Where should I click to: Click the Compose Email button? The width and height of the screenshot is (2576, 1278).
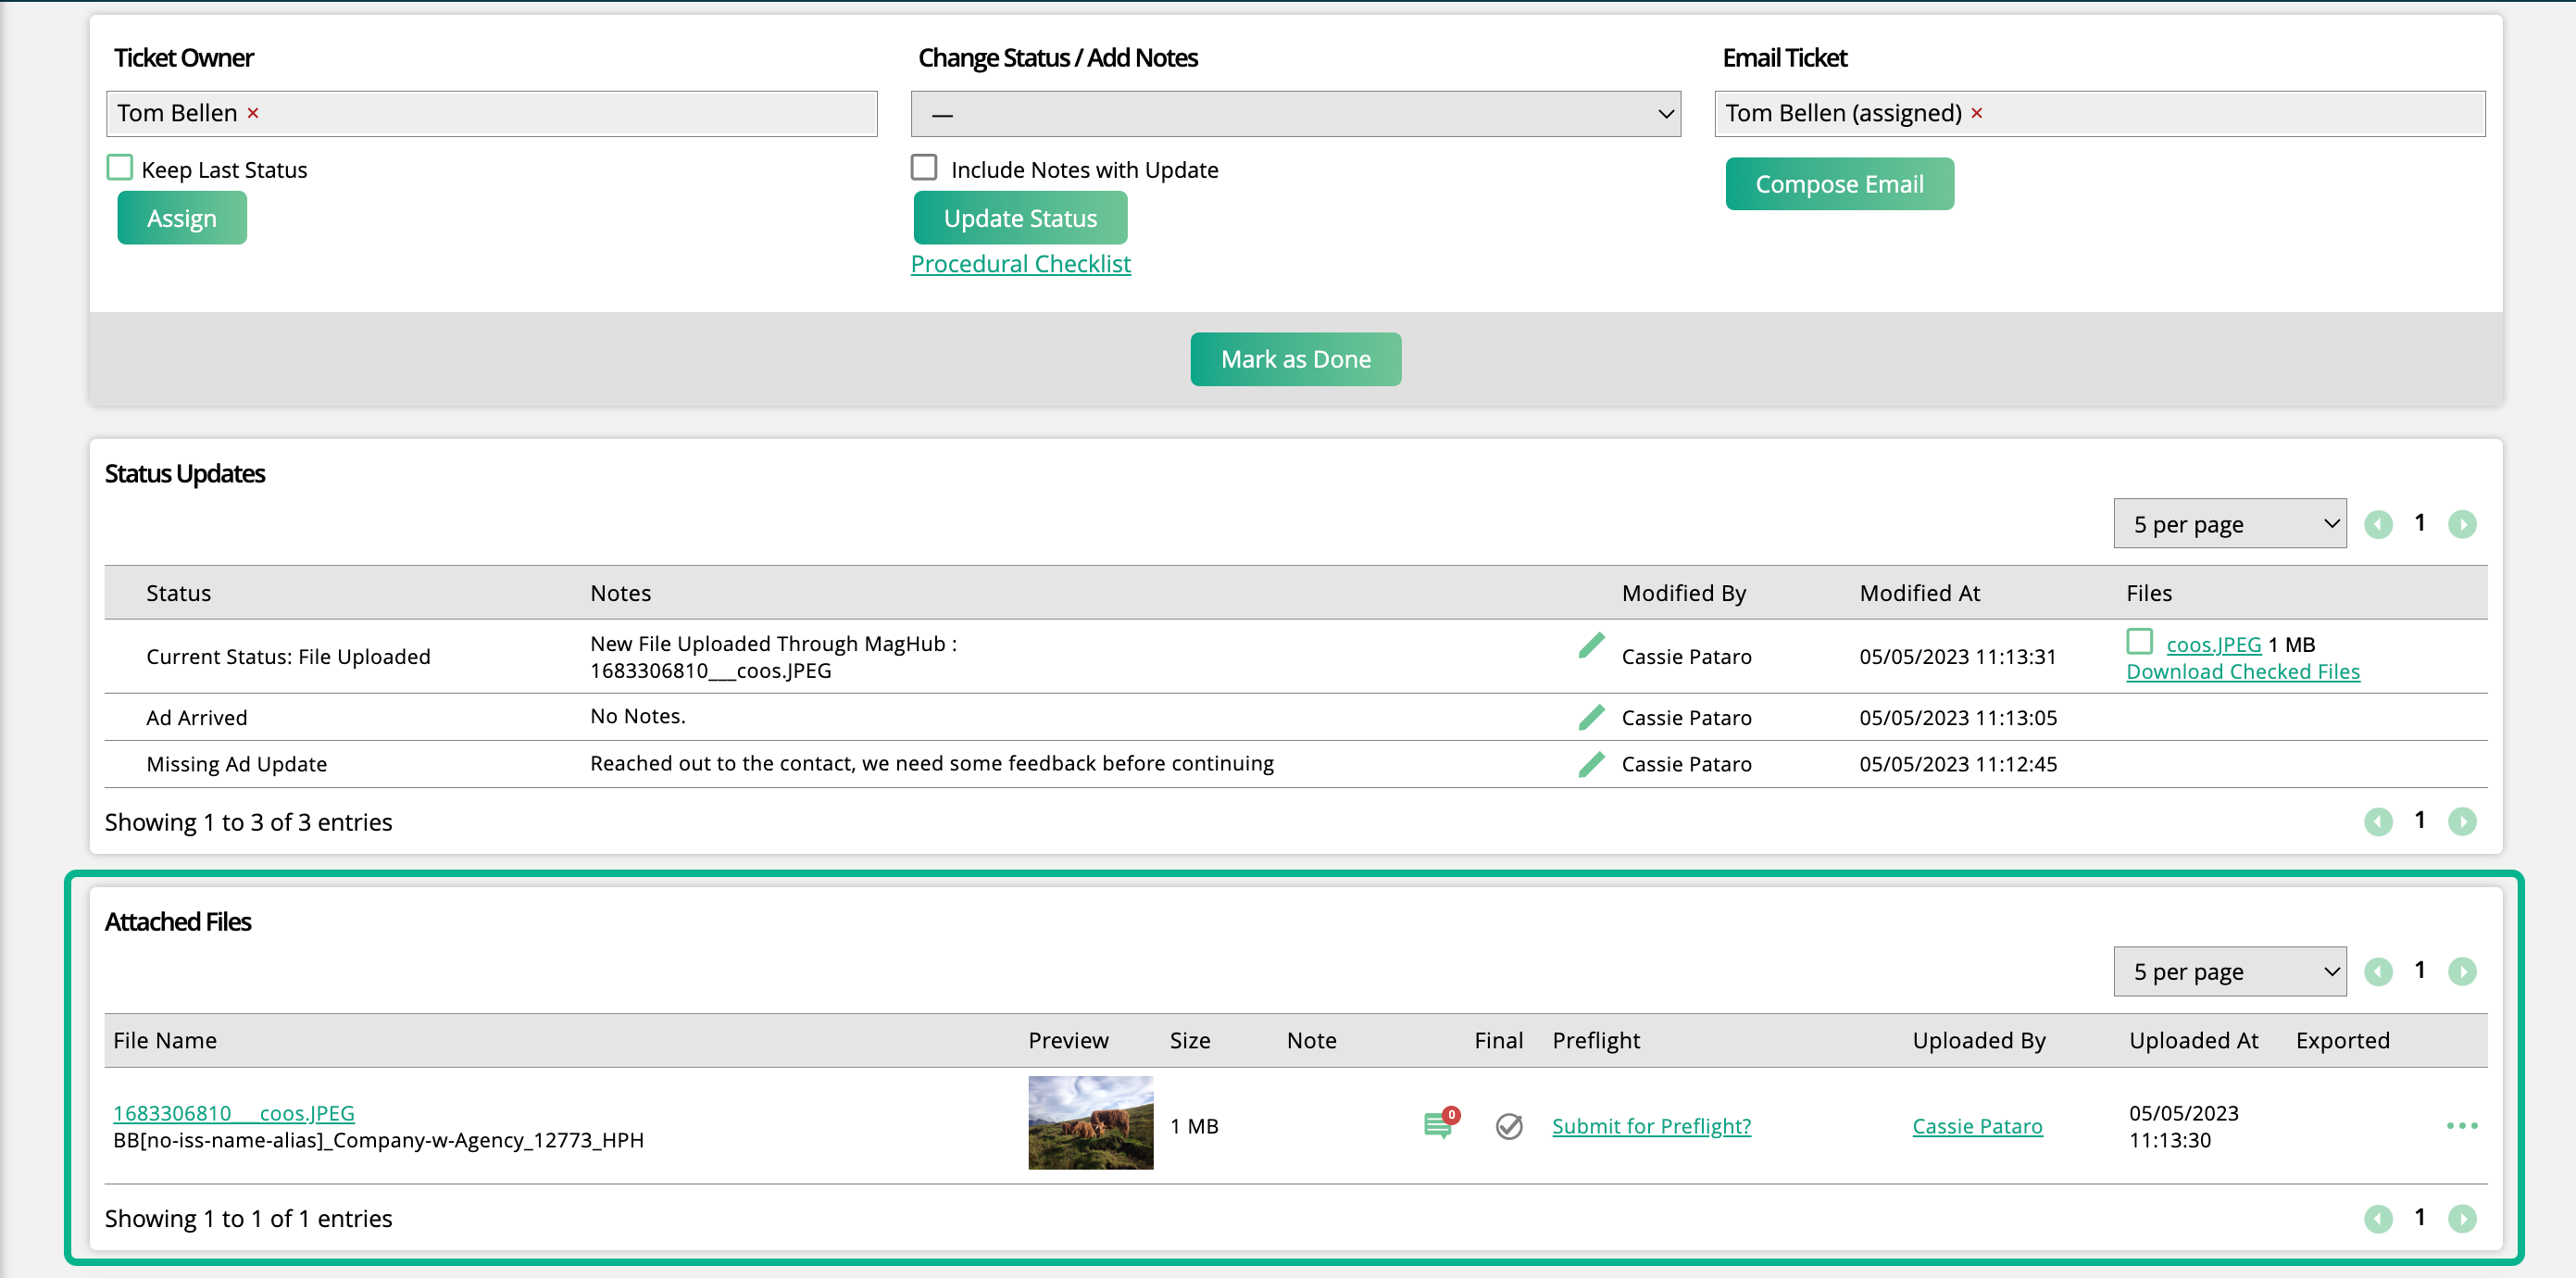pos(1839,183)
